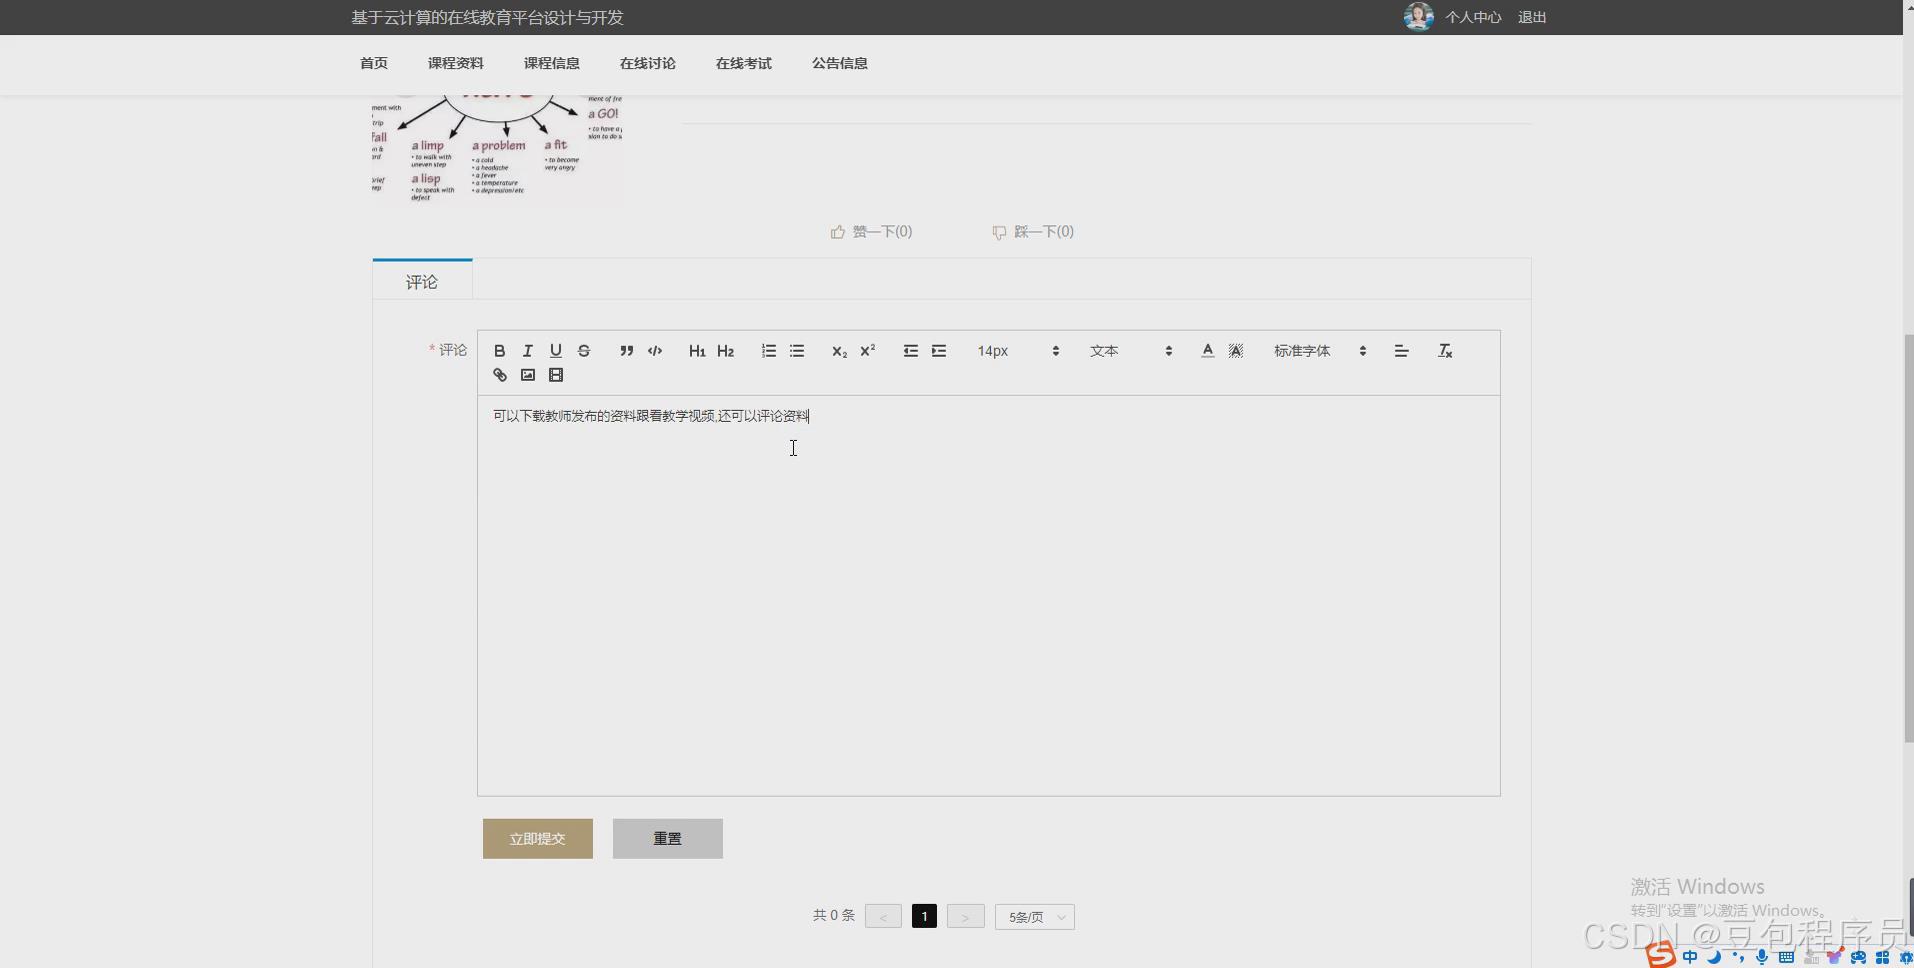Toggle strikethrough formatting in the editor
Viewport: 1914px width, 968px height.
(x=583, y=350)
